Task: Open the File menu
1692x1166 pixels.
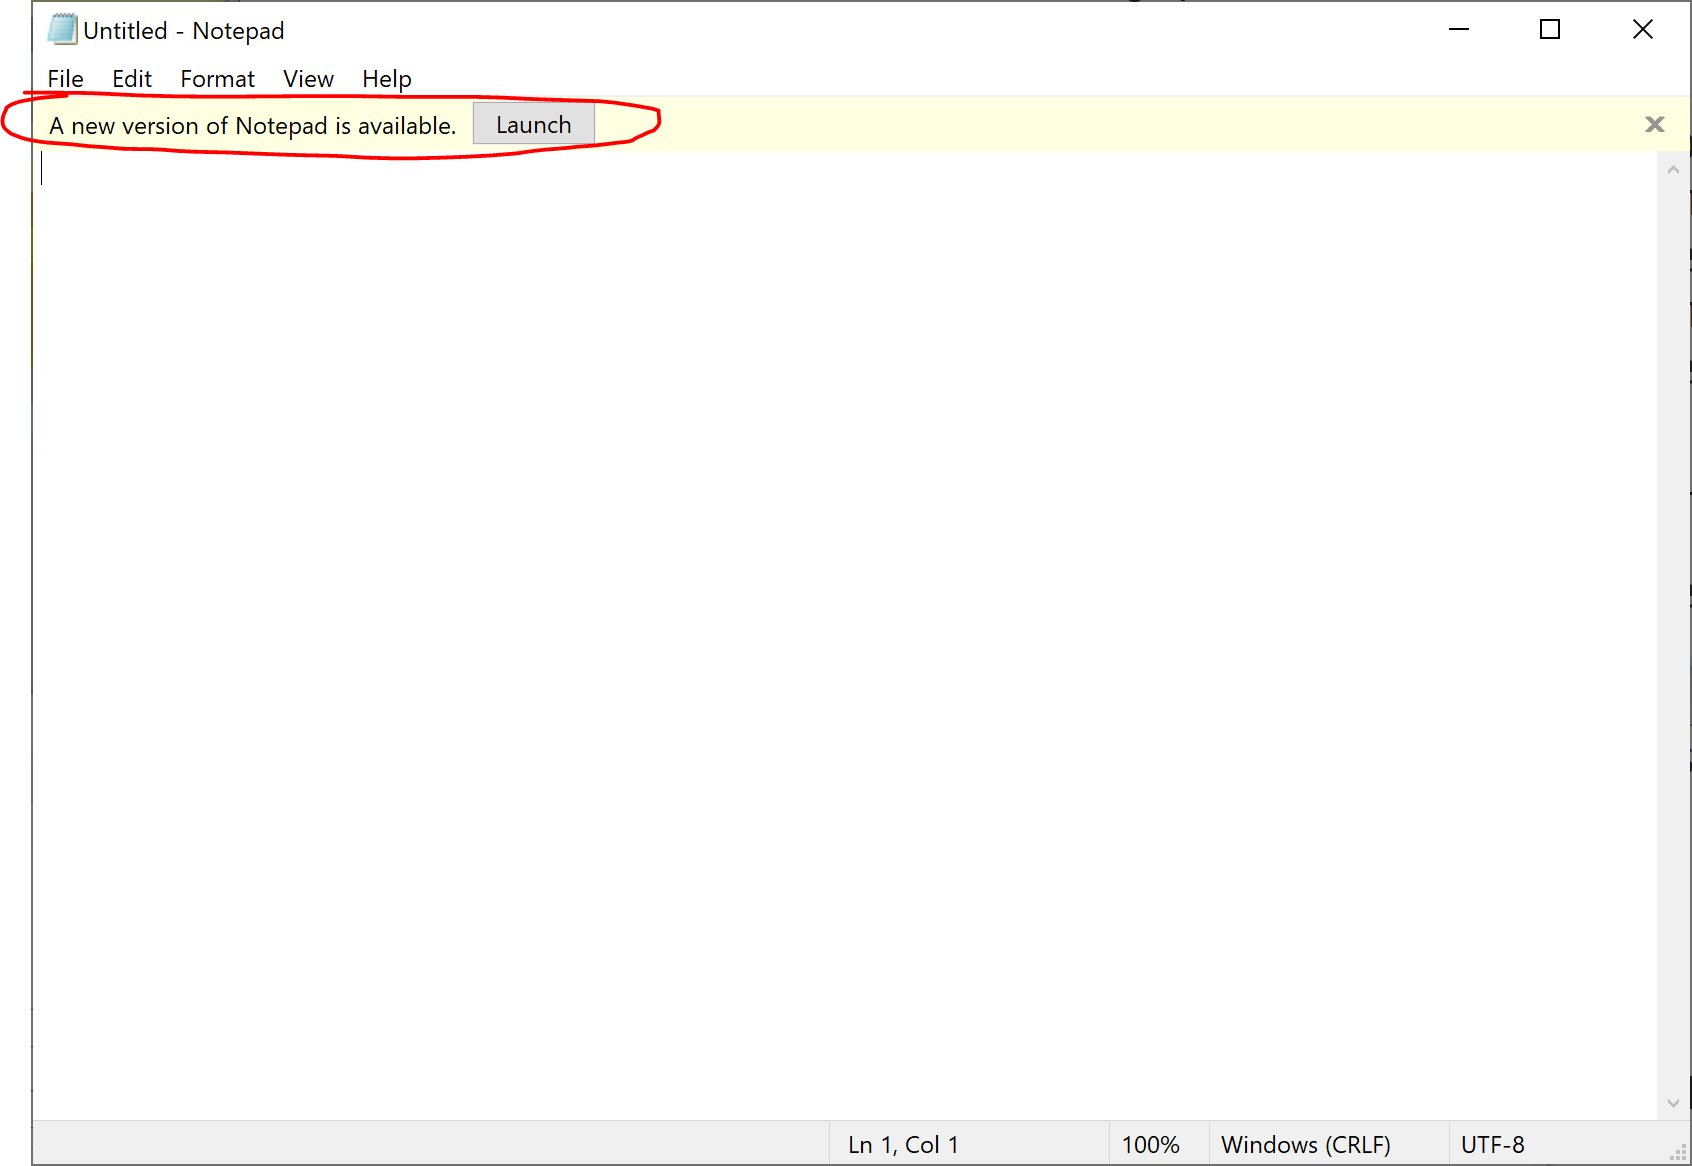Action: [65, 79]
